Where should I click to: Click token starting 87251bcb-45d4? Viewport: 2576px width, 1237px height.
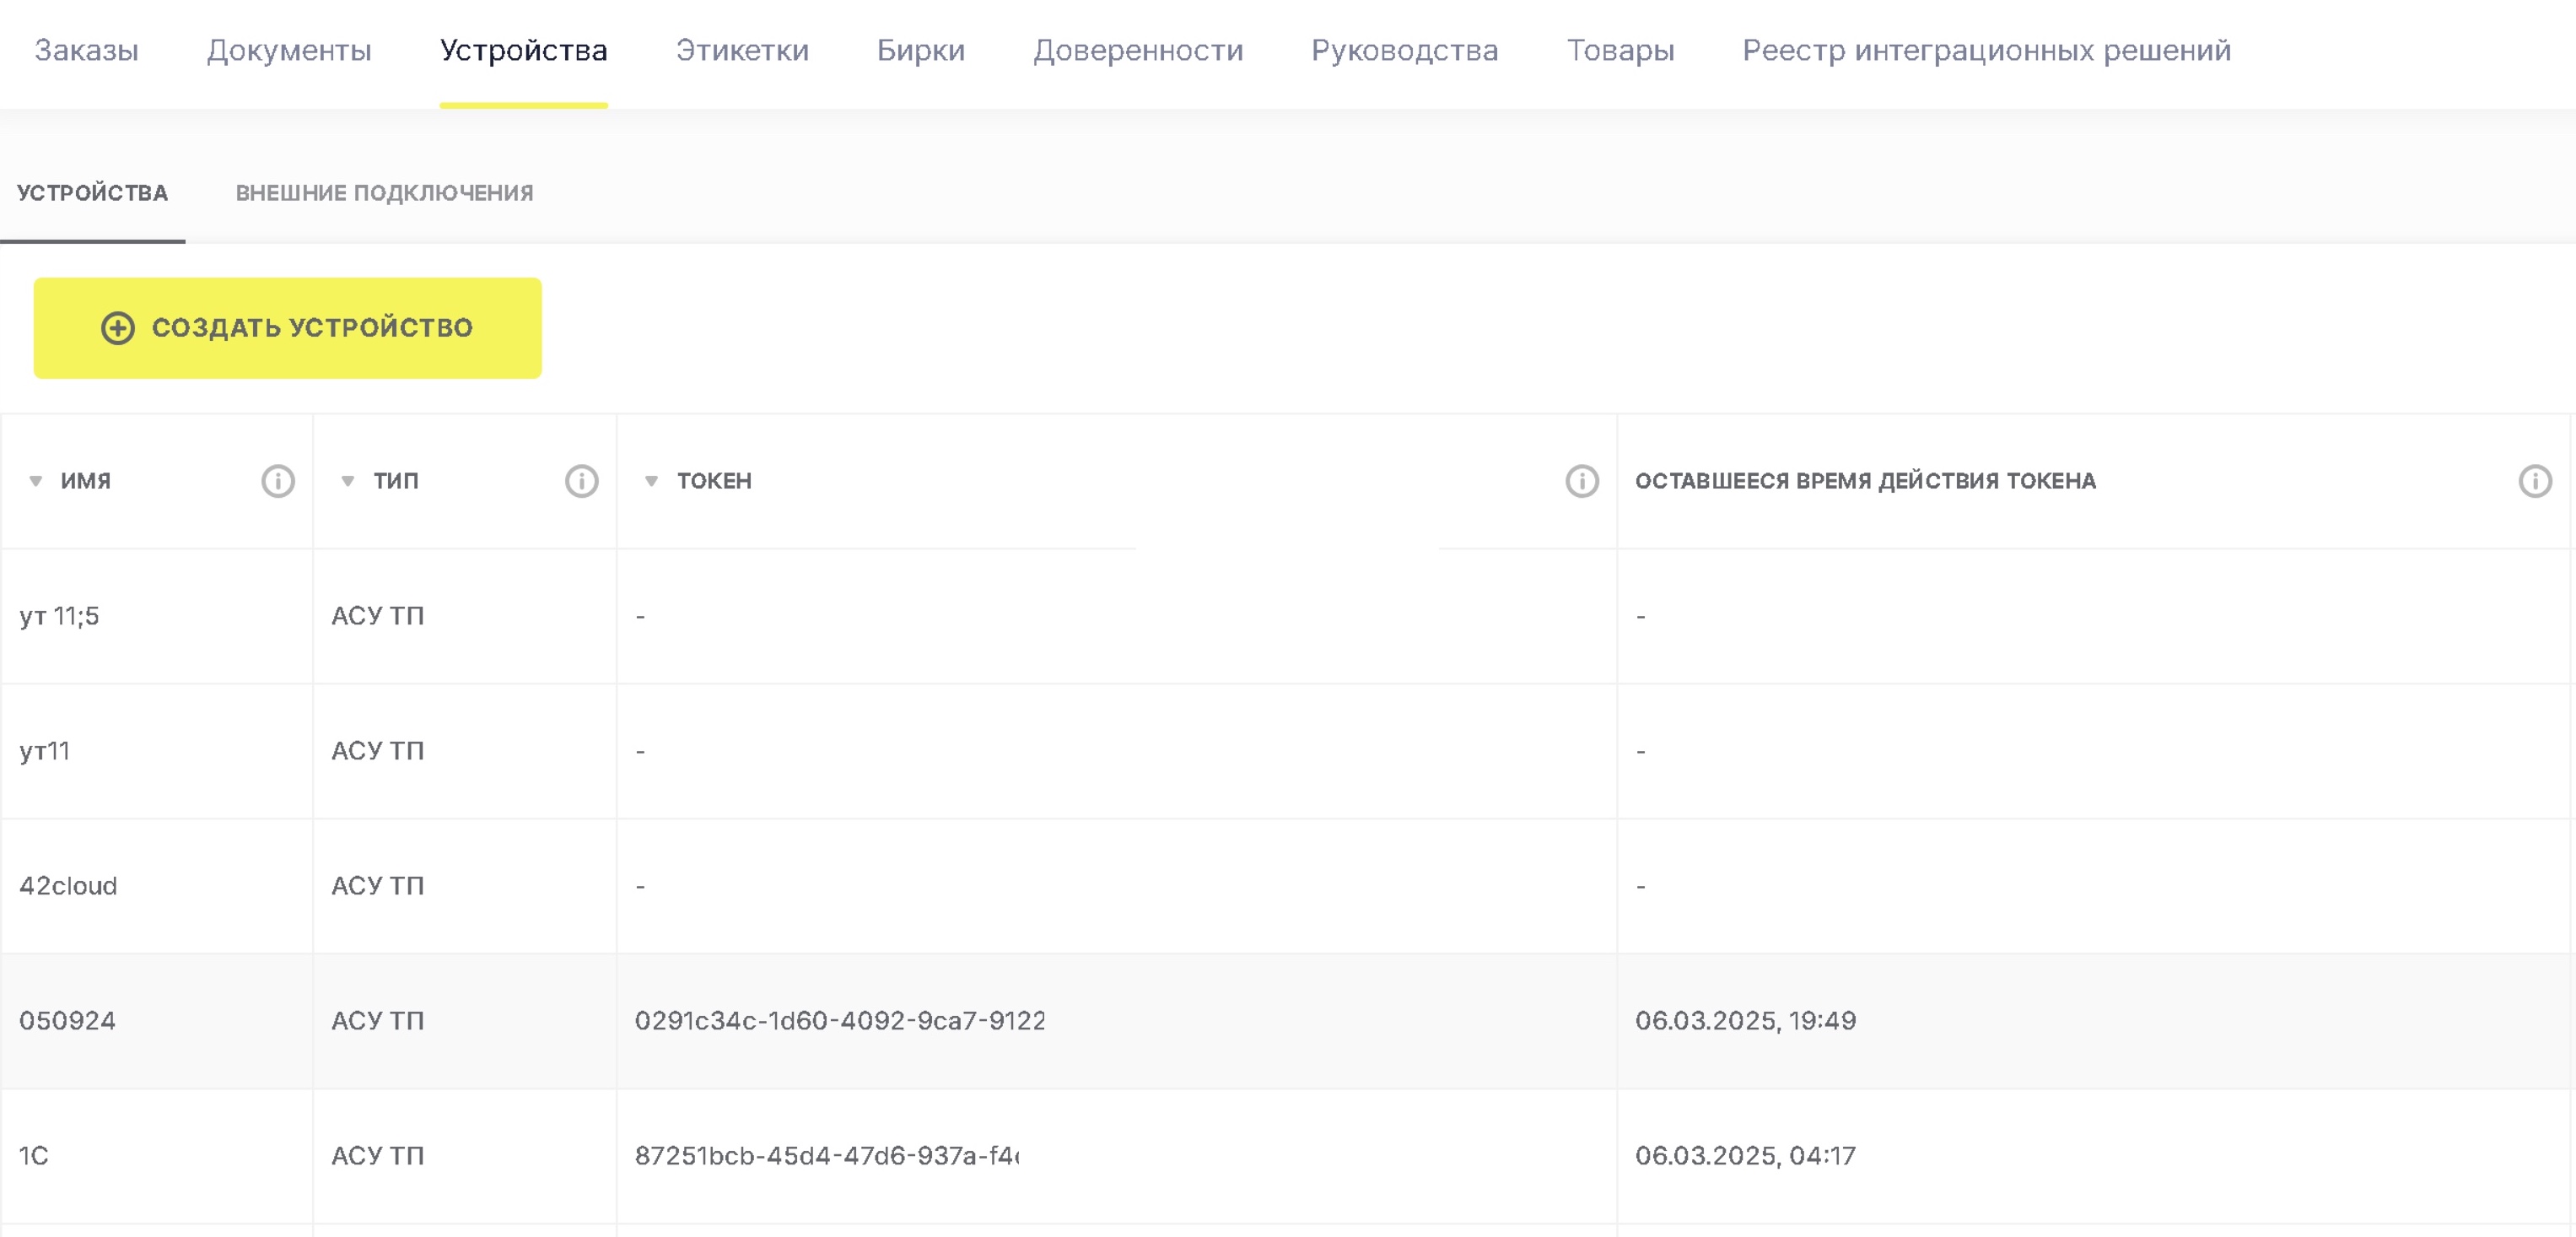click(x=827, y=1156)
